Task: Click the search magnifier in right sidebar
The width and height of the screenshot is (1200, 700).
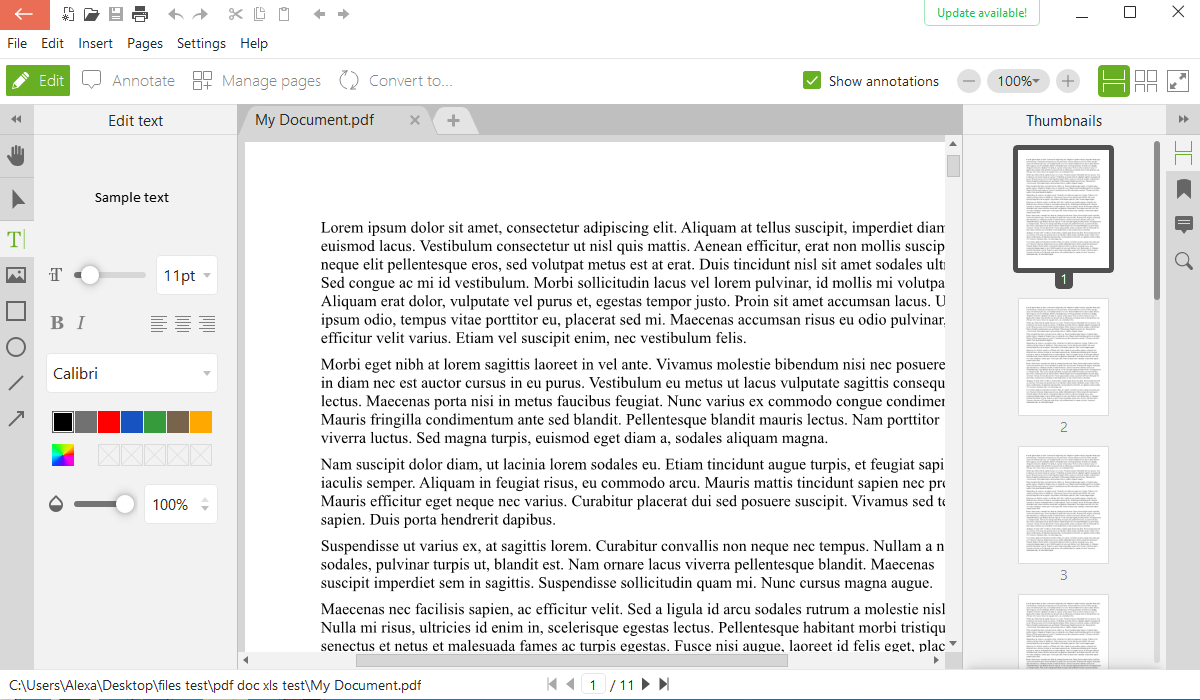Action: click(x=1184, y=261)
